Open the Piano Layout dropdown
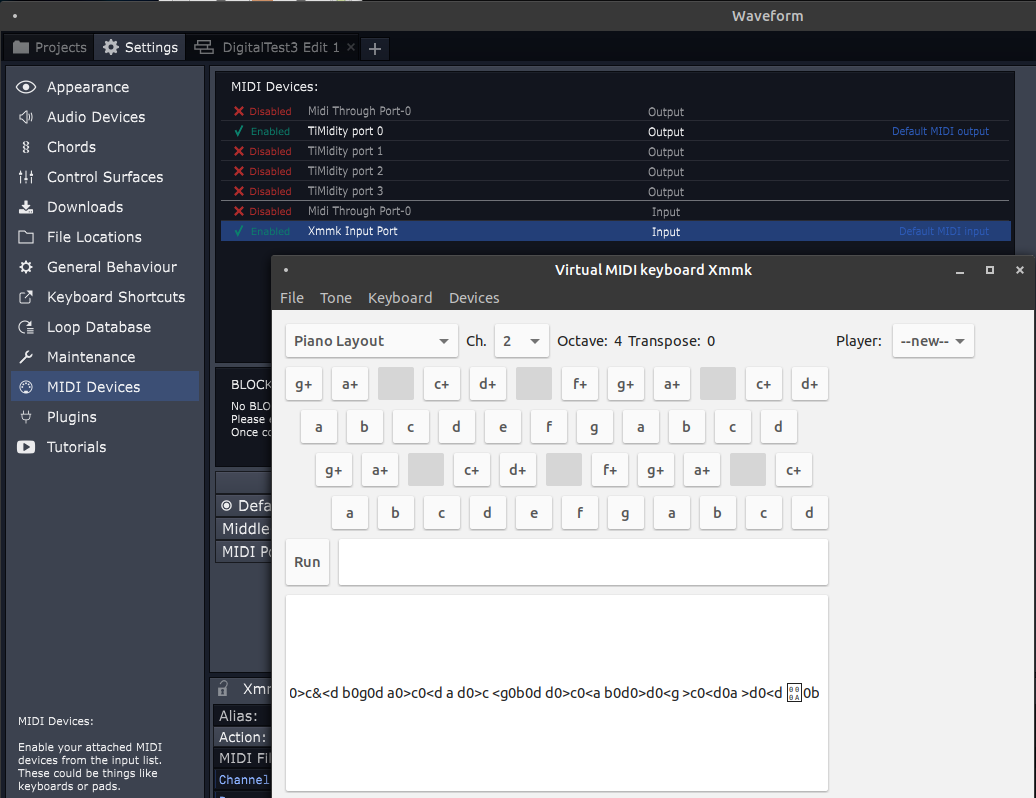Image resolution: width=1036 pixels, height=798 pixels. (371, 341)
